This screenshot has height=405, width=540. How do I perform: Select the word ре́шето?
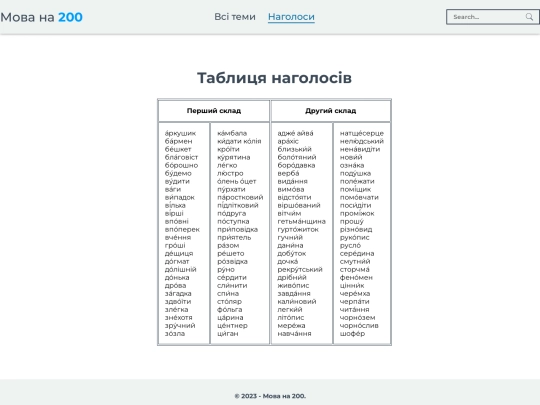[x=231, y=253]
